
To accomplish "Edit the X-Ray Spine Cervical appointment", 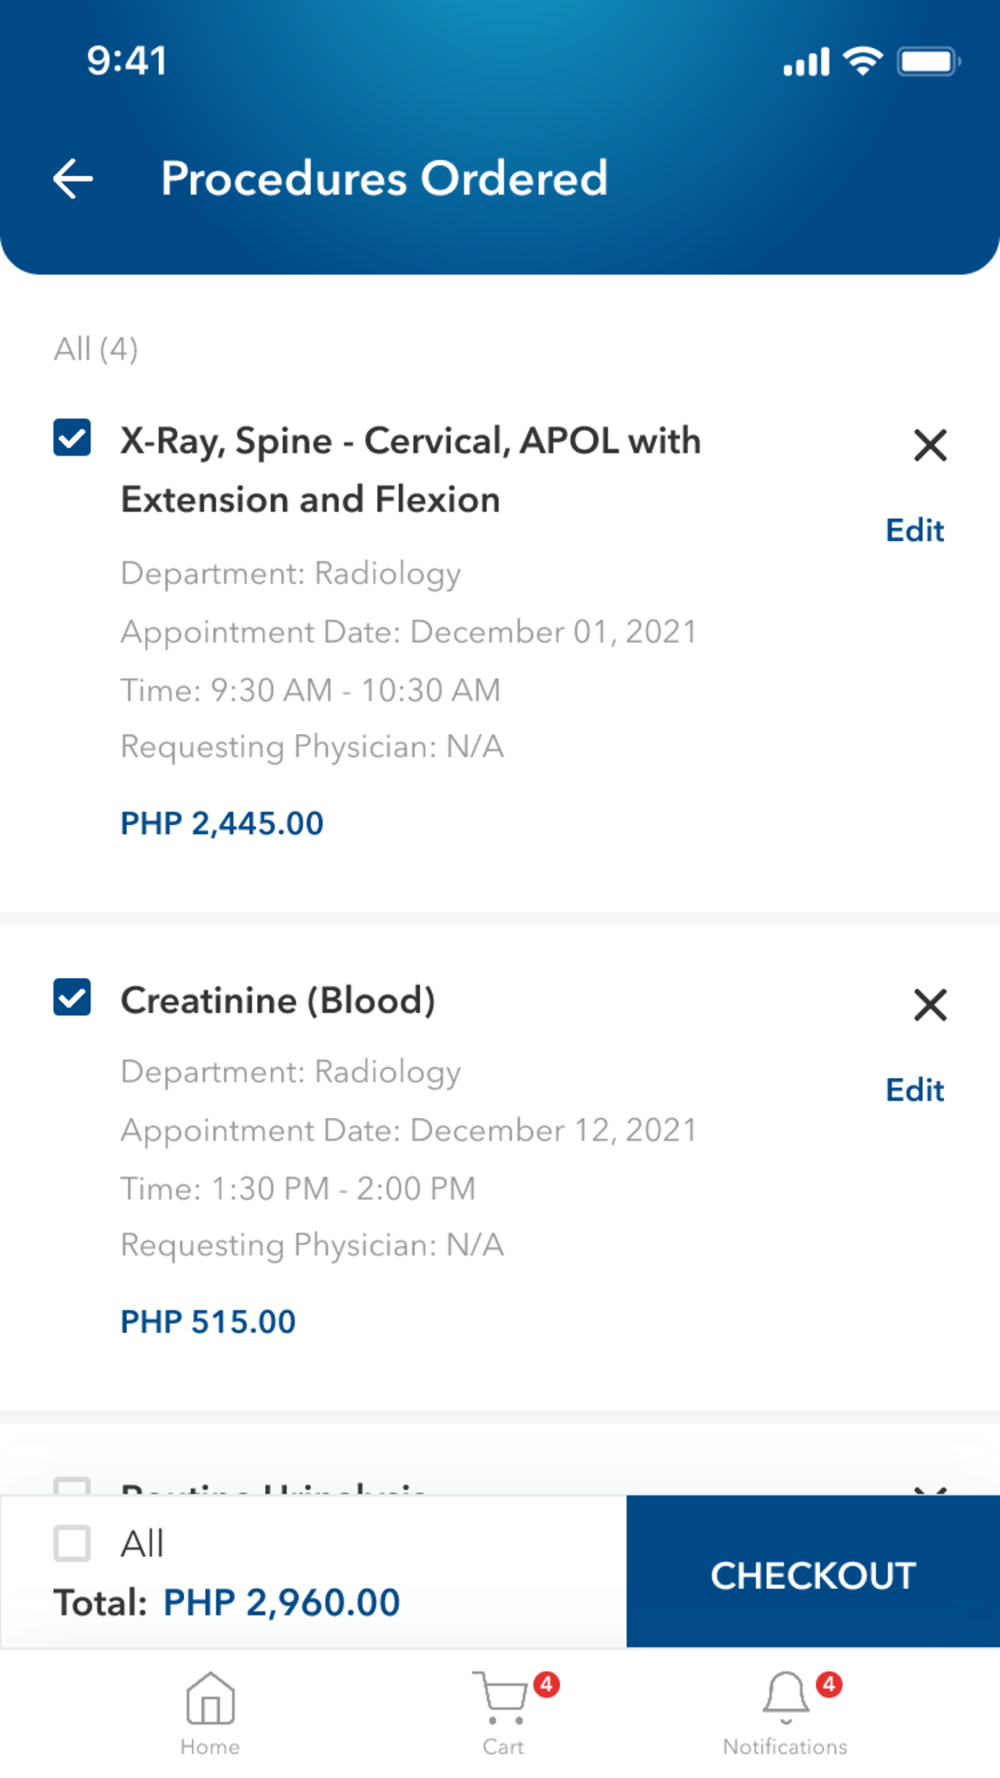I will pos(914,530).
